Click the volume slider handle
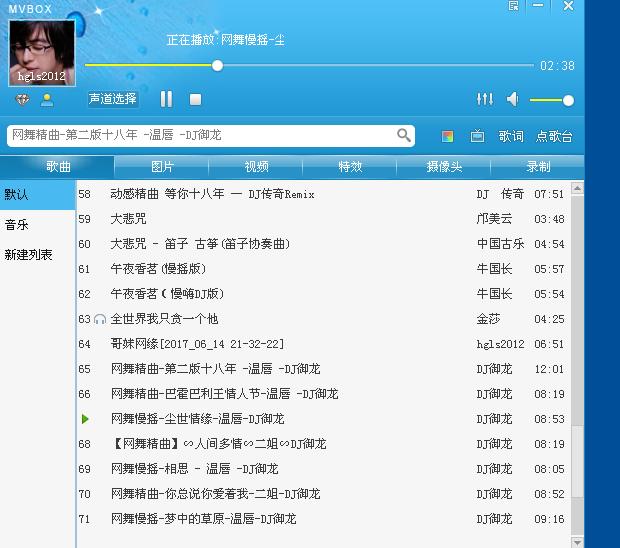The width and height of the screenshot is (620, 548). tap(568, 100)
